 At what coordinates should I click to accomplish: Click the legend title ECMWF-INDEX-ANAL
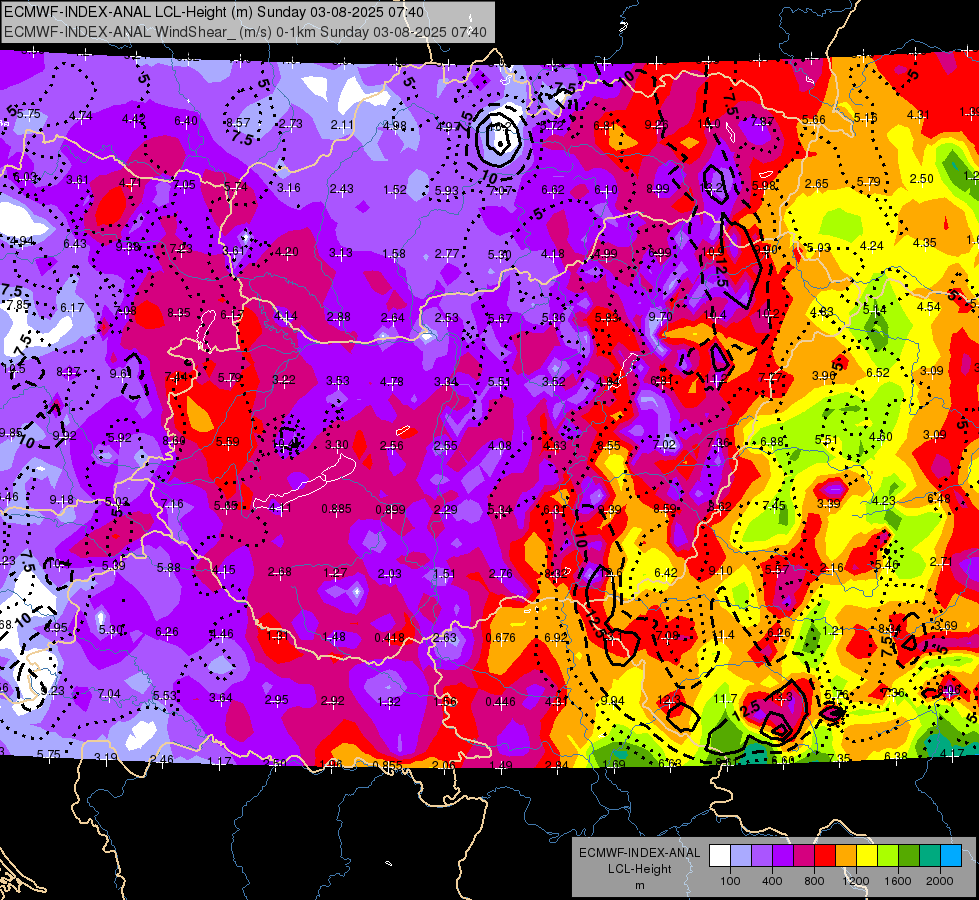pos(639,853)
